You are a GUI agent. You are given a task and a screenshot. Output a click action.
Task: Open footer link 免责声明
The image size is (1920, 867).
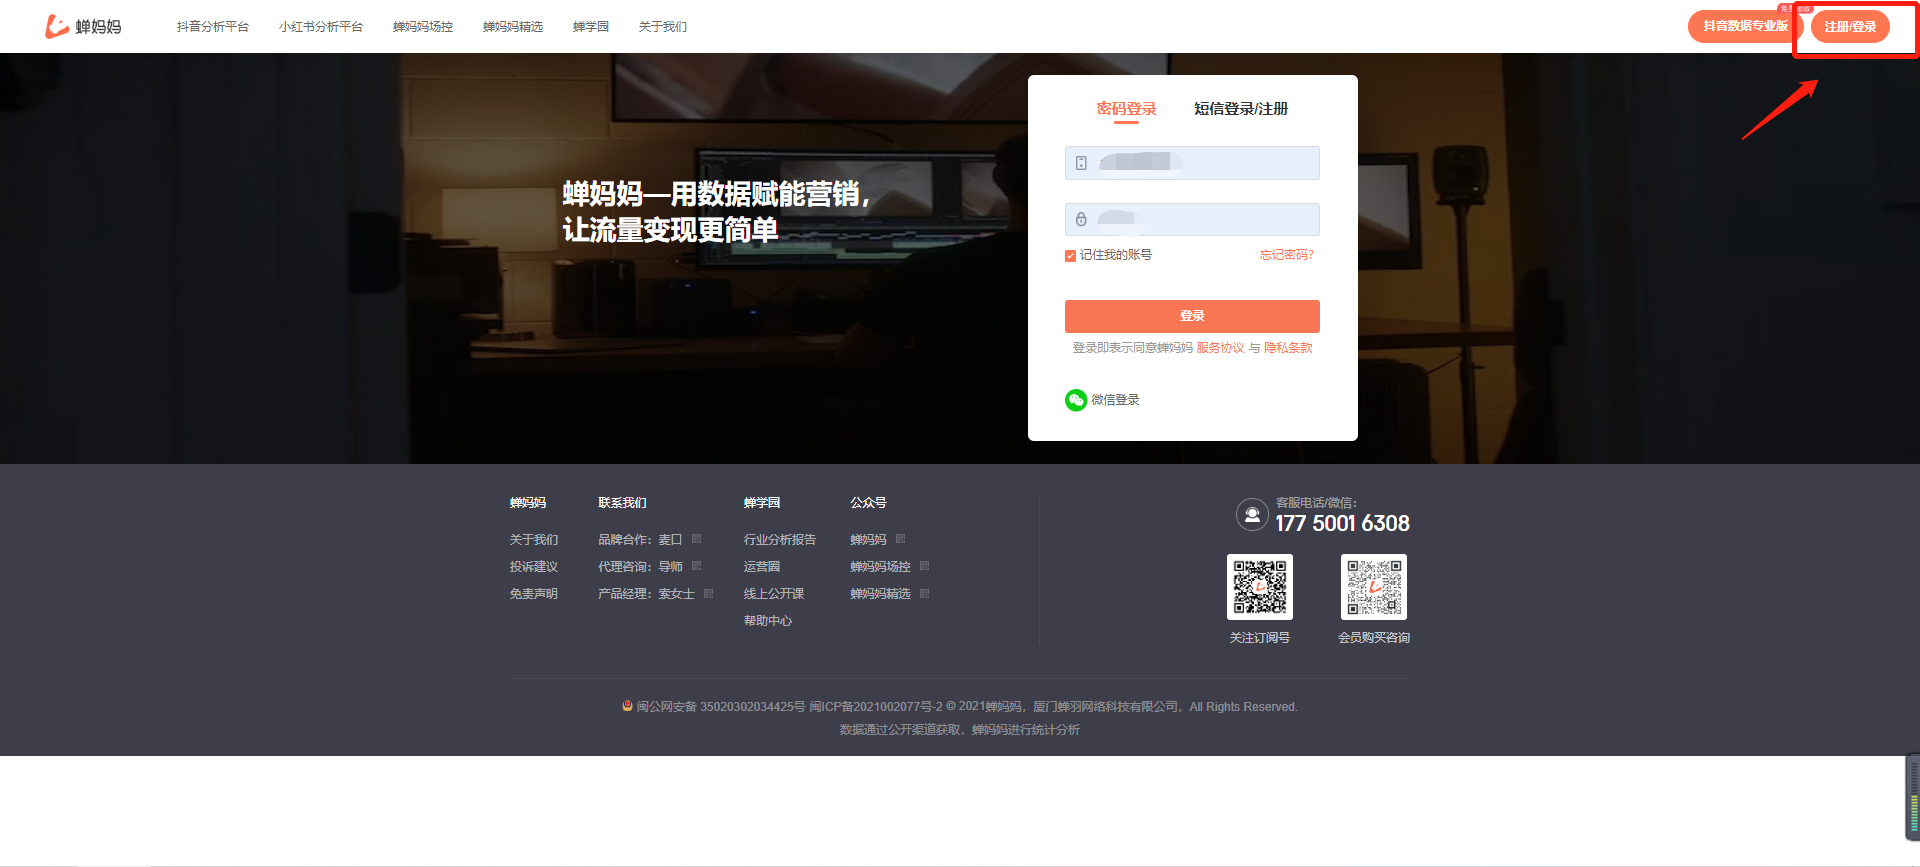pyautogui.click(x=534, y=594)
